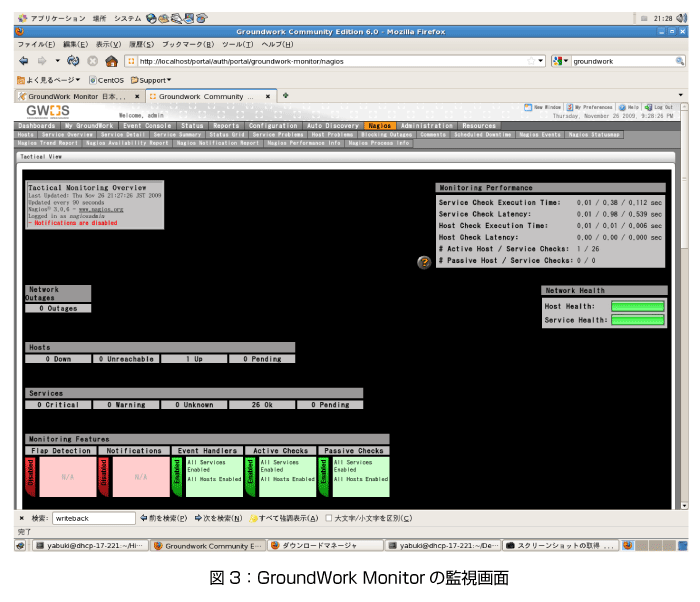Reload the page with the refresh icon
This screenshot has width=700, height=602.
[73, 61]
